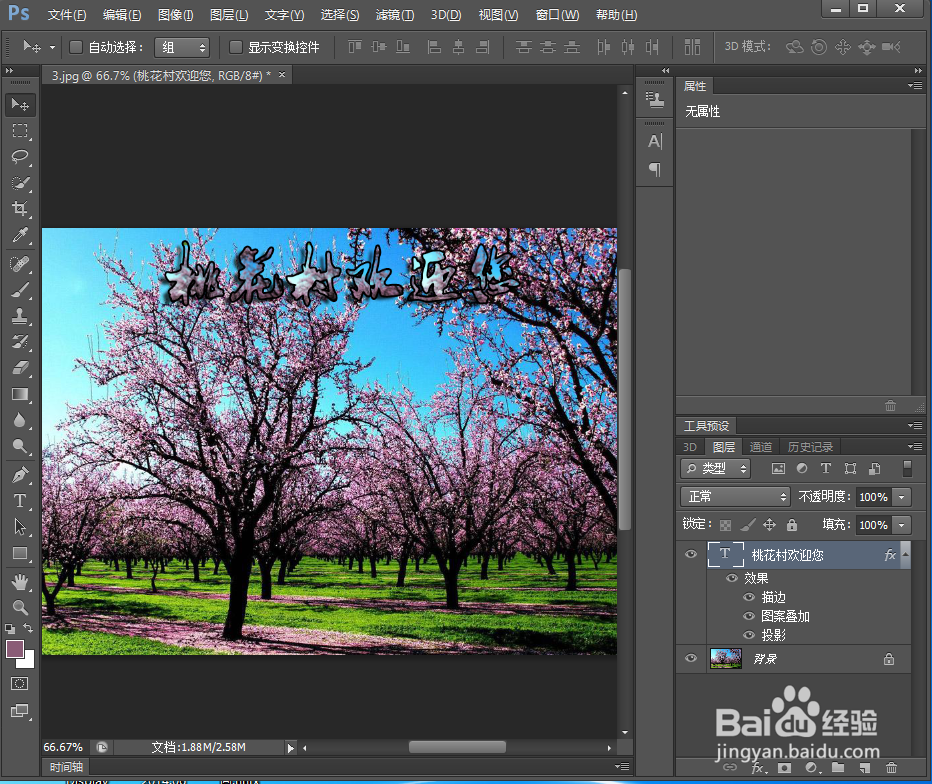This screenshot has width=932, height=784.
Task: Select the Blur tool
Action: pyautogui.click(x=20, y=420)
